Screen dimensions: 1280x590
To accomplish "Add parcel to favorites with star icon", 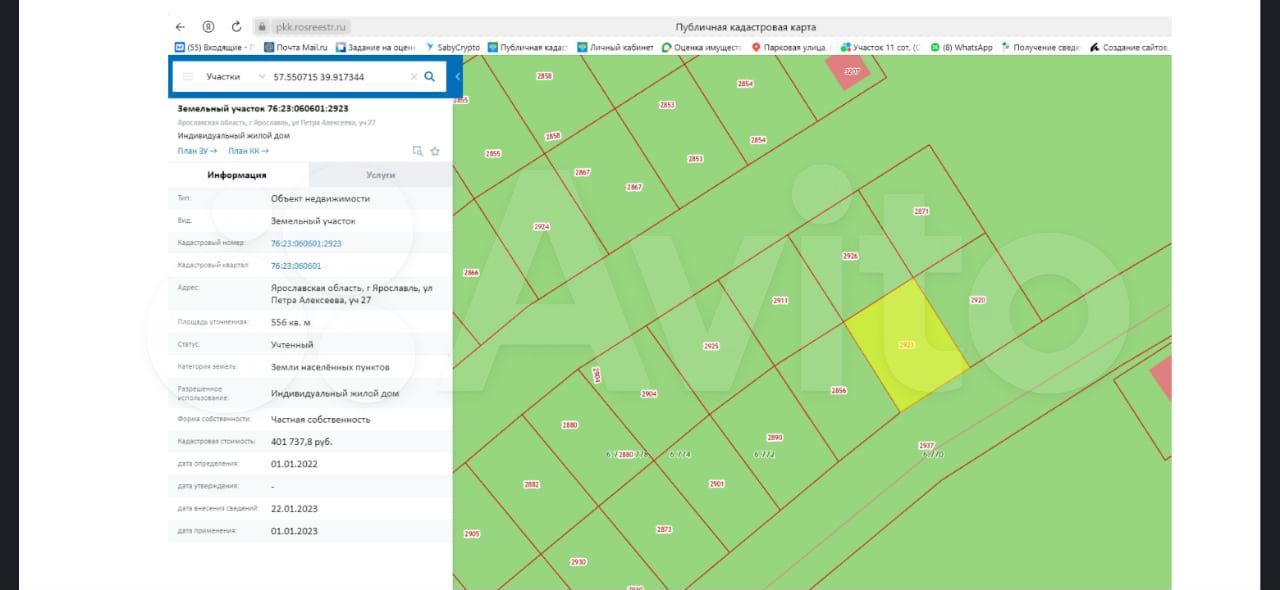I will click(x=435, y=151).
